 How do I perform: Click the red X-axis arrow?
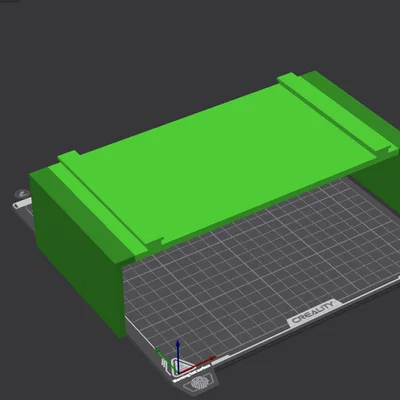coord(198,364)
